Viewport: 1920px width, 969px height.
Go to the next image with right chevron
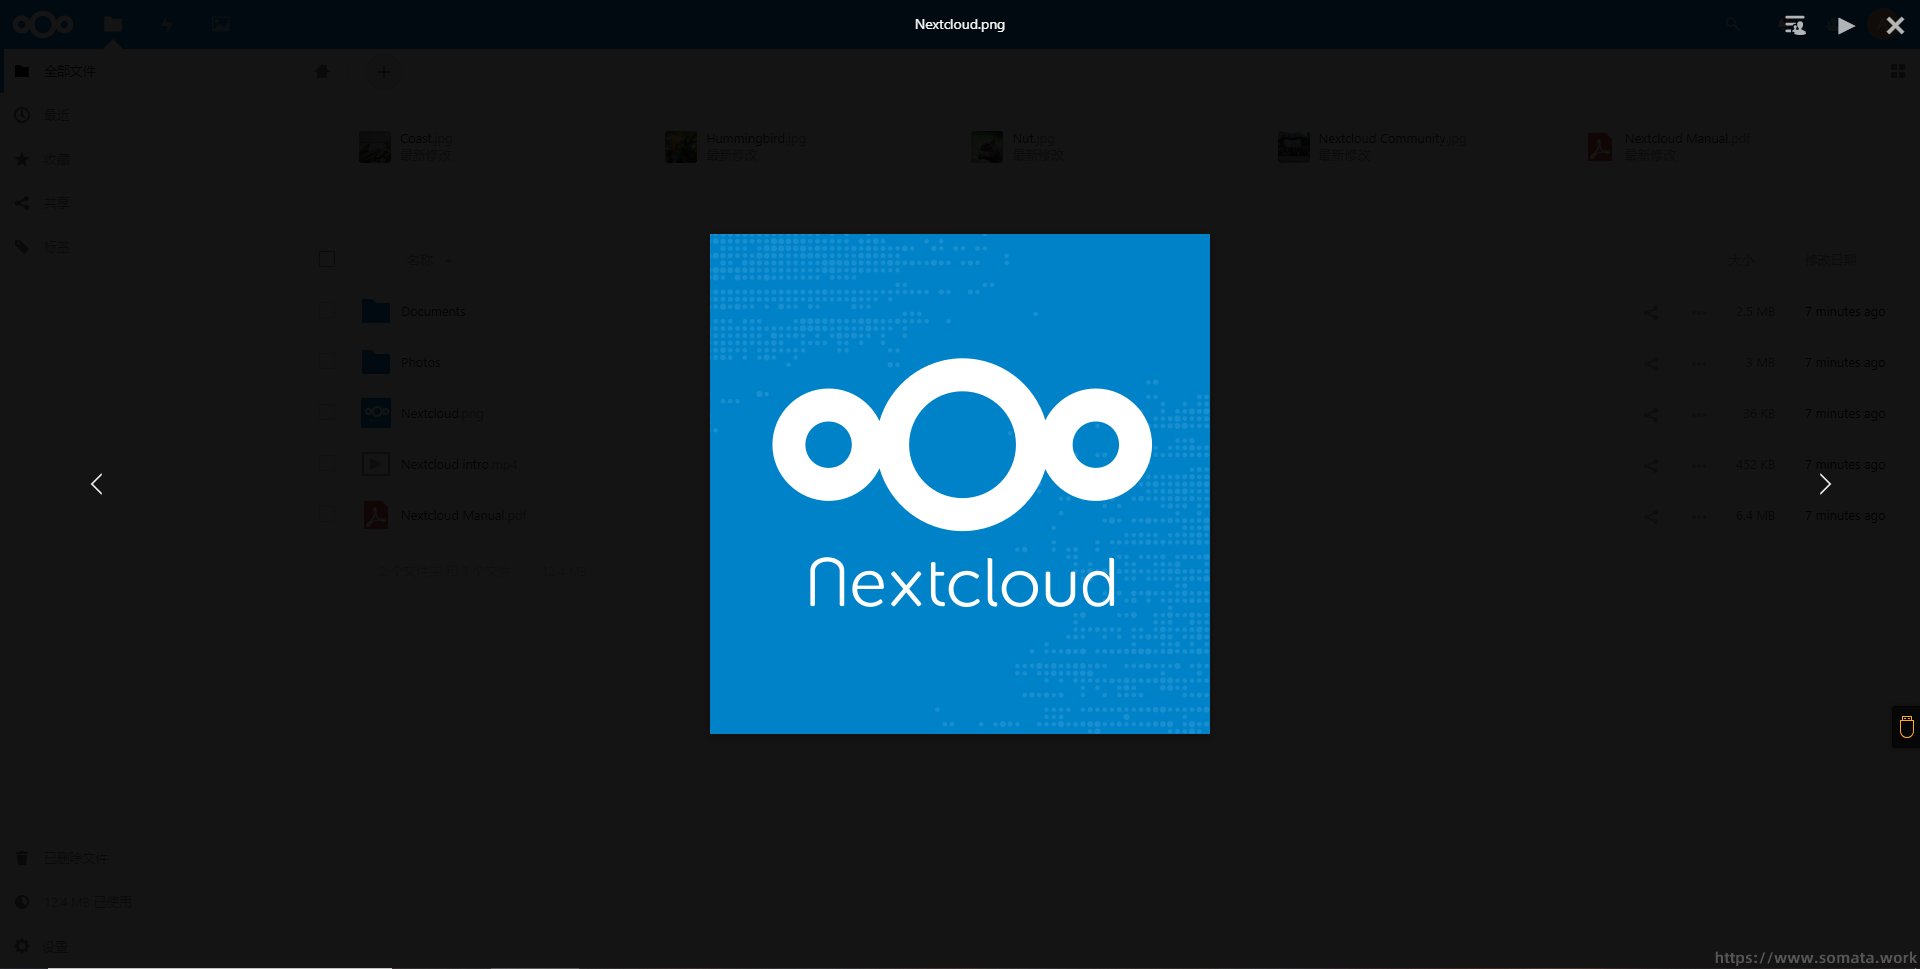coord(1824,484)
